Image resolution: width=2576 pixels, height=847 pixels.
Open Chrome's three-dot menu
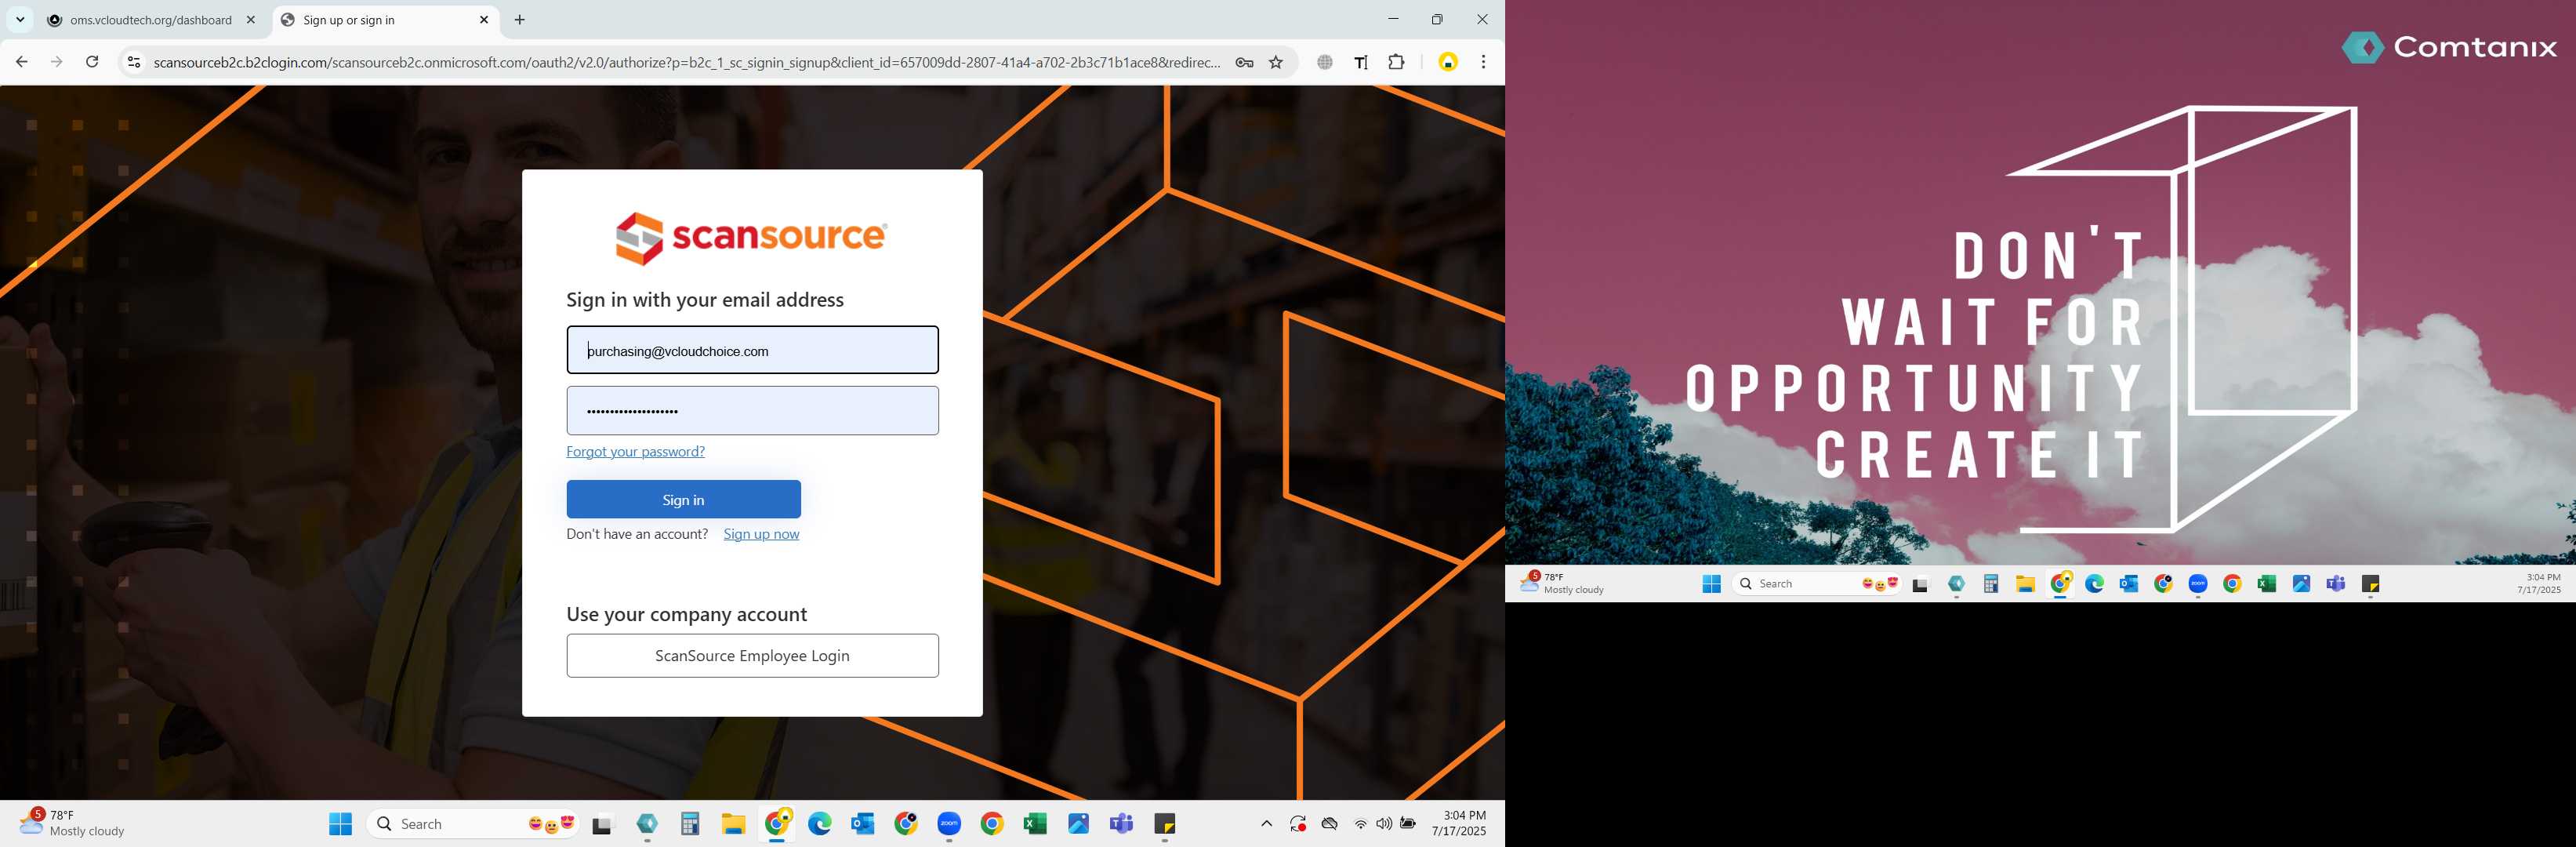click(1483, 62)
